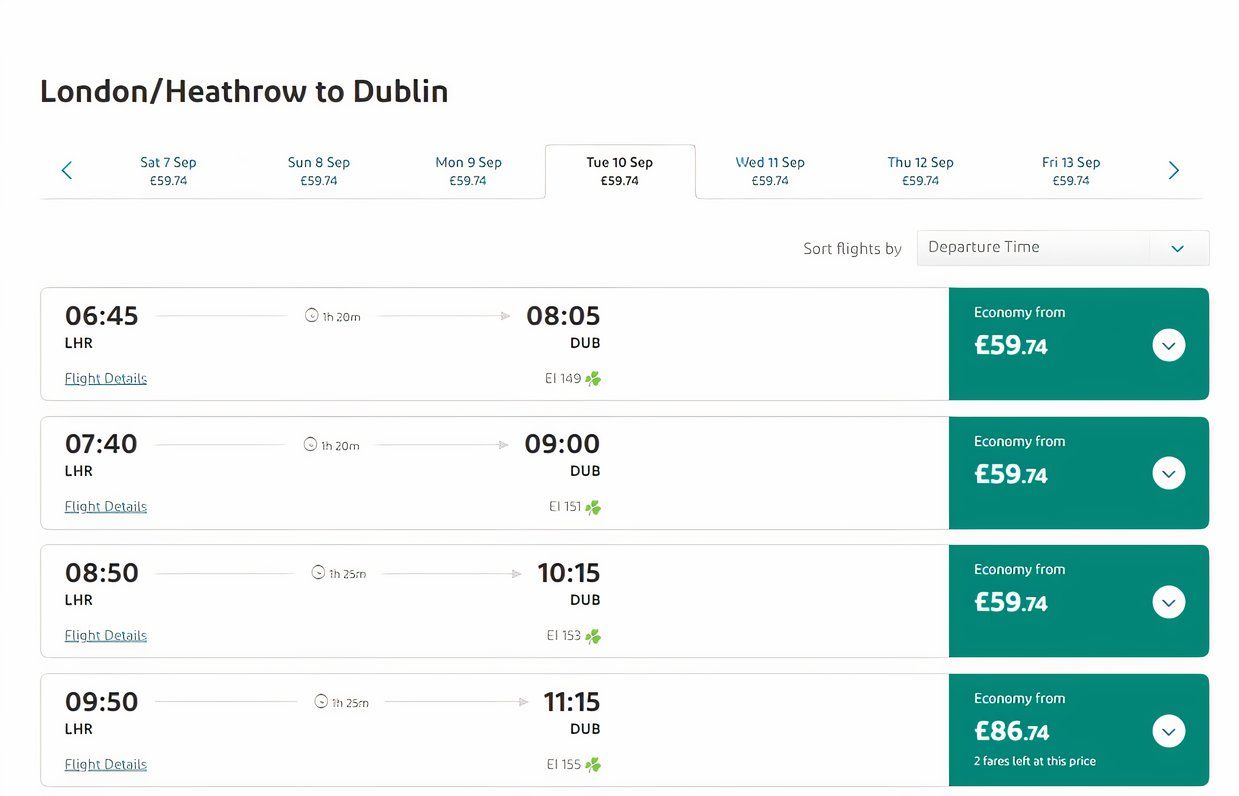Click shamrock icon beside flight EI 151
This screenshot has height=796, width=1239.
(x=593, y=507)
